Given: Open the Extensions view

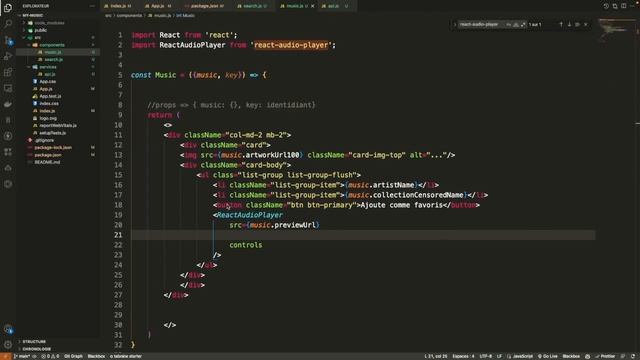Looking at the screenshot, I should (x=8, y=72).
